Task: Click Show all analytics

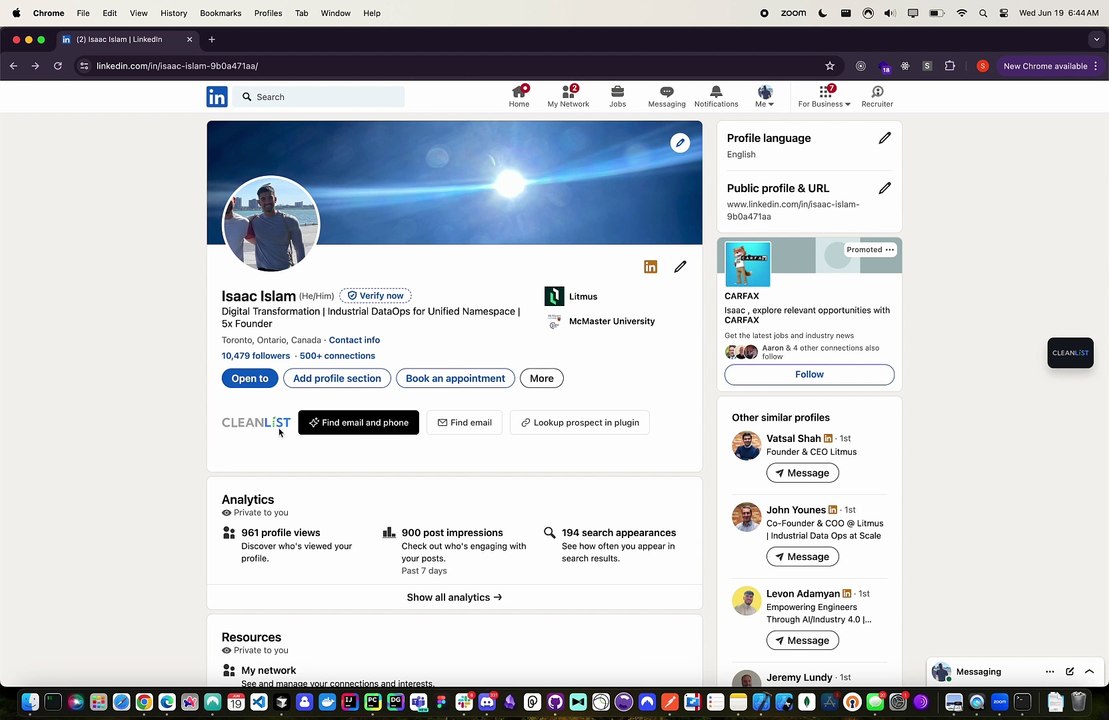Action: coord(454,597)
